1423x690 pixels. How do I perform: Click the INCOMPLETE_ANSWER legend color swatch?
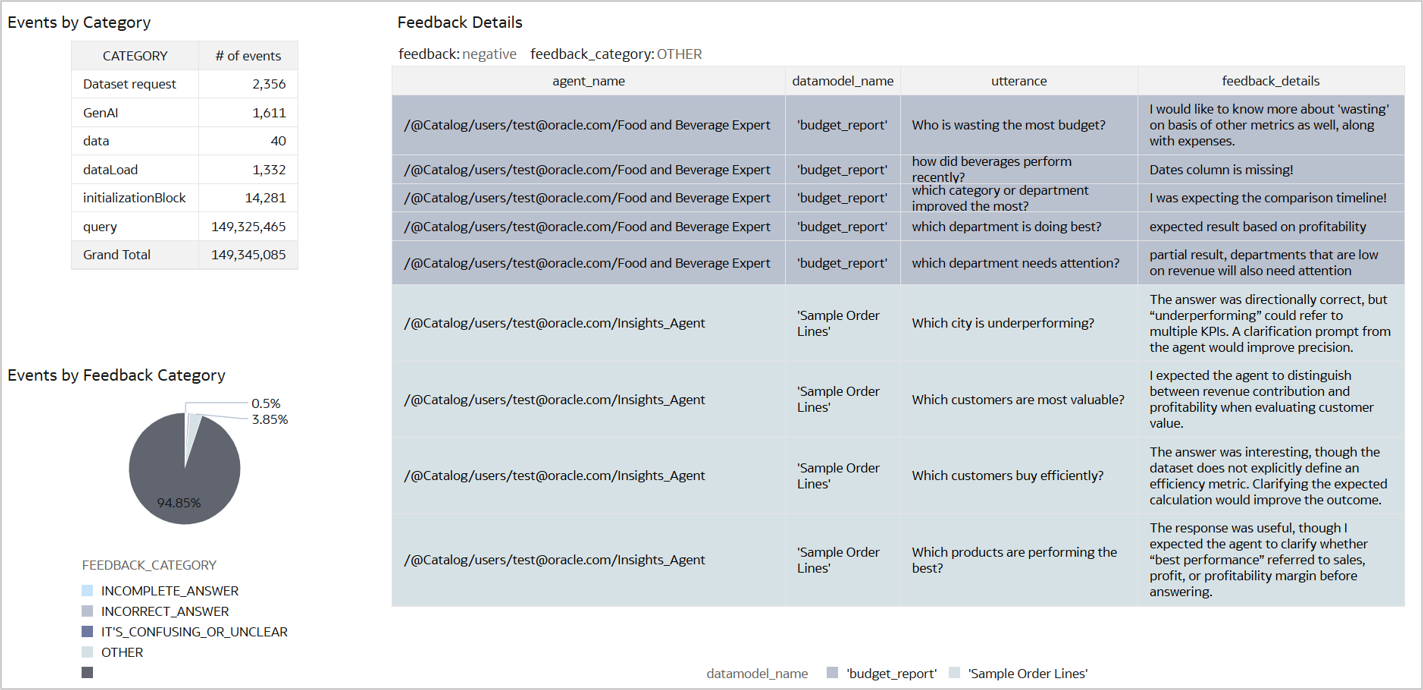pos(88,591)
